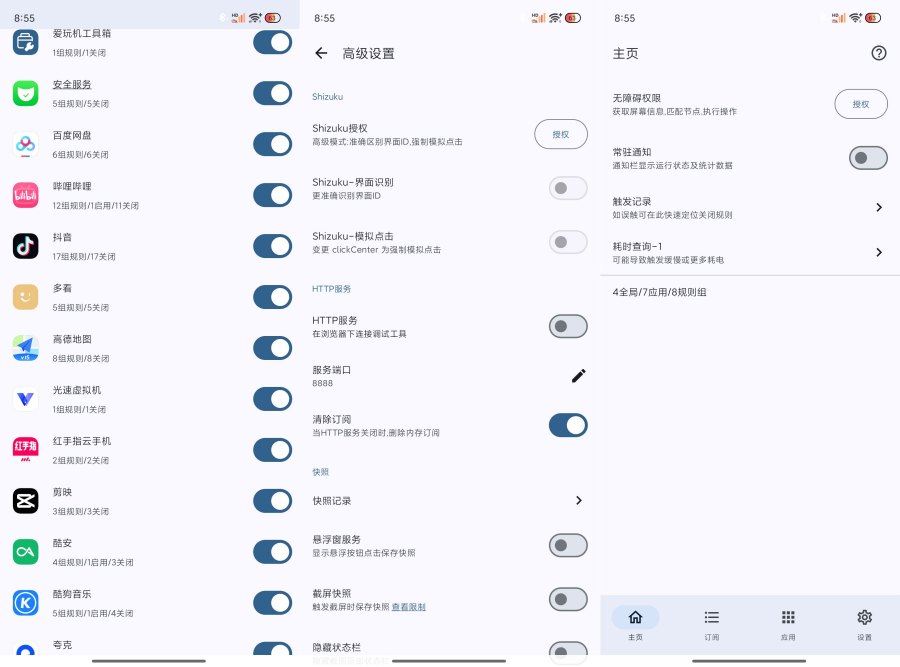Tap the back arrow on 高级设置
Image resolution: width=900 pixels, height=667 pixels.
320,54
